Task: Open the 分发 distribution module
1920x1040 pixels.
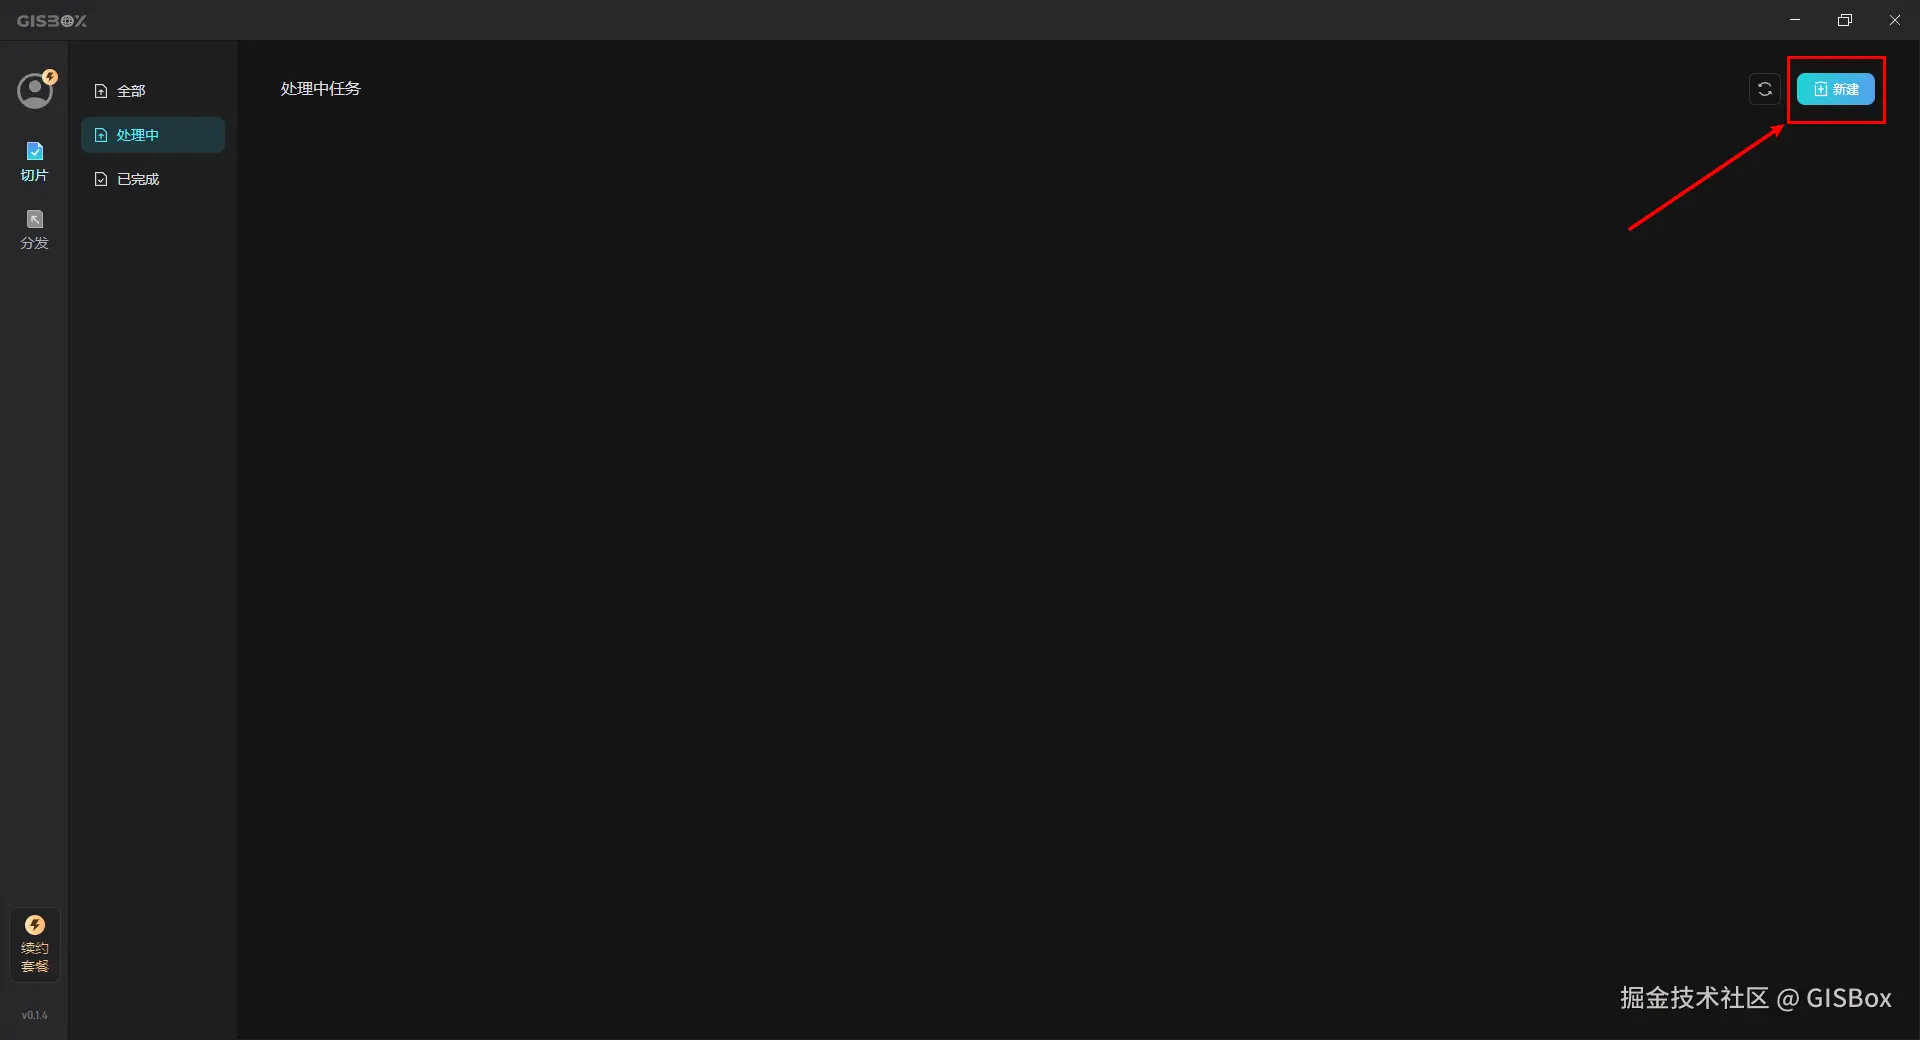Action: point(35,229)
